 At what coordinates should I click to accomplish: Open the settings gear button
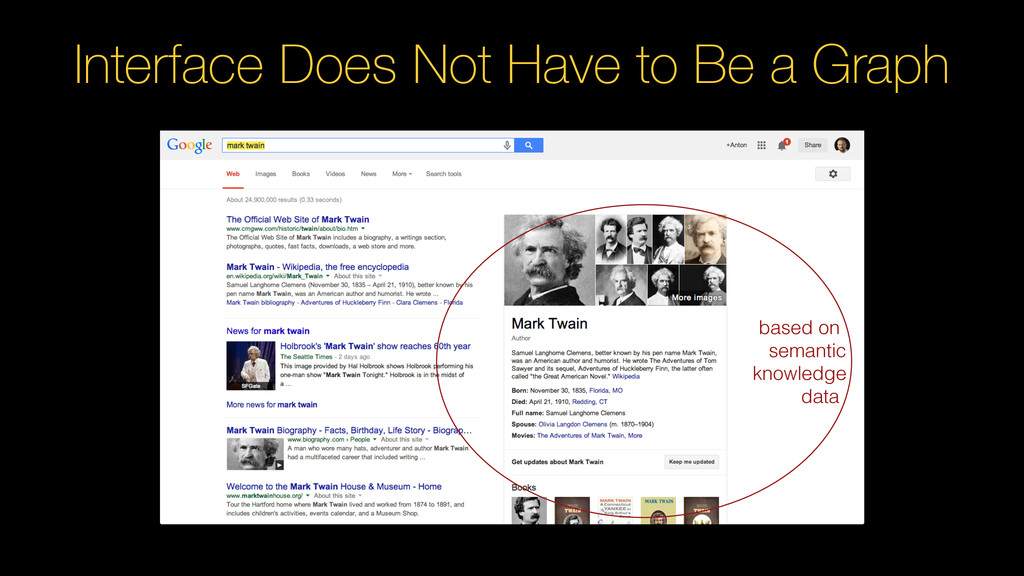coord(833,174)
